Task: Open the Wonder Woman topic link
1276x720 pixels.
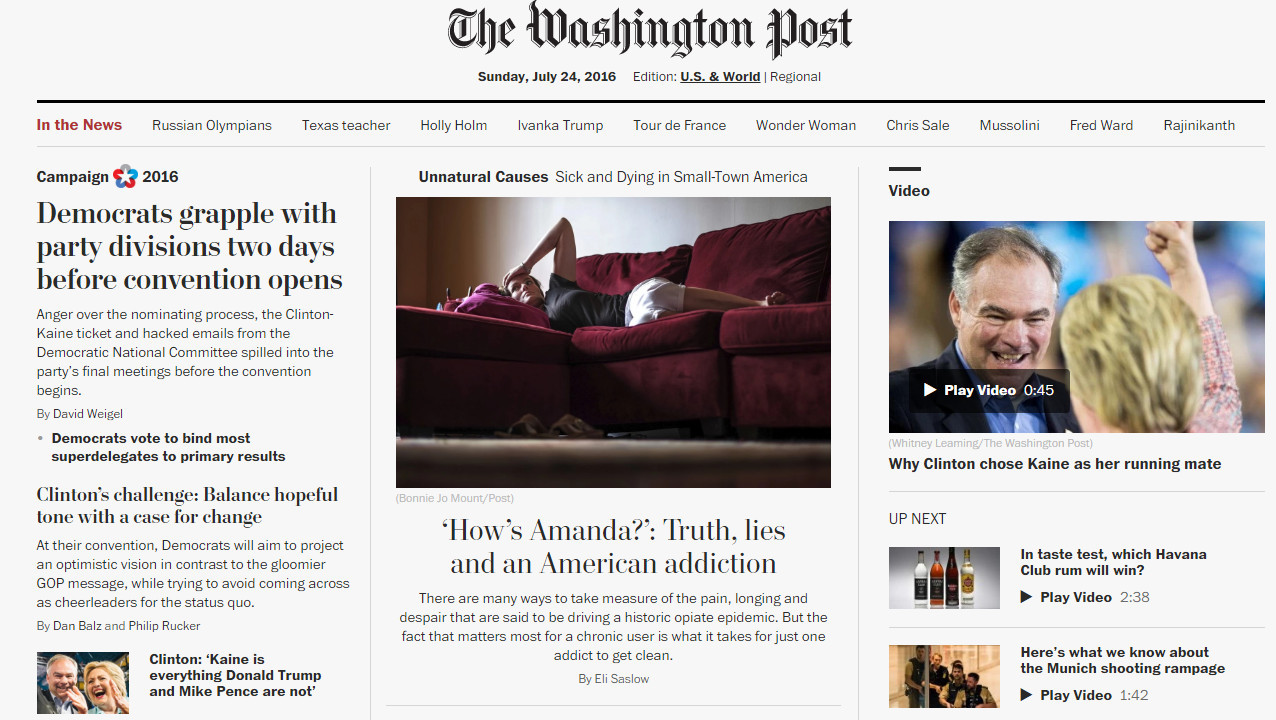Action: tap(806, 125)
